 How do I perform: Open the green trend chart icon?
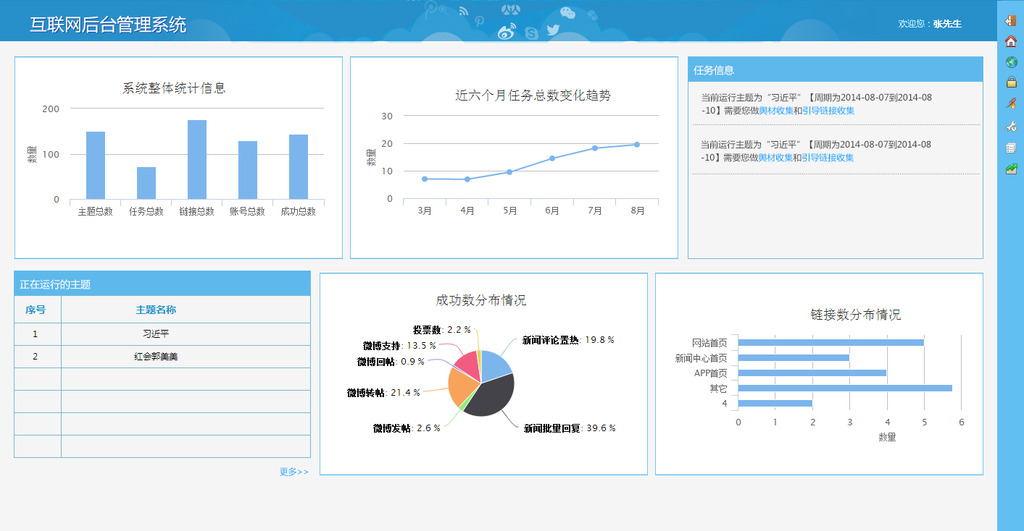click(1011, 169)
